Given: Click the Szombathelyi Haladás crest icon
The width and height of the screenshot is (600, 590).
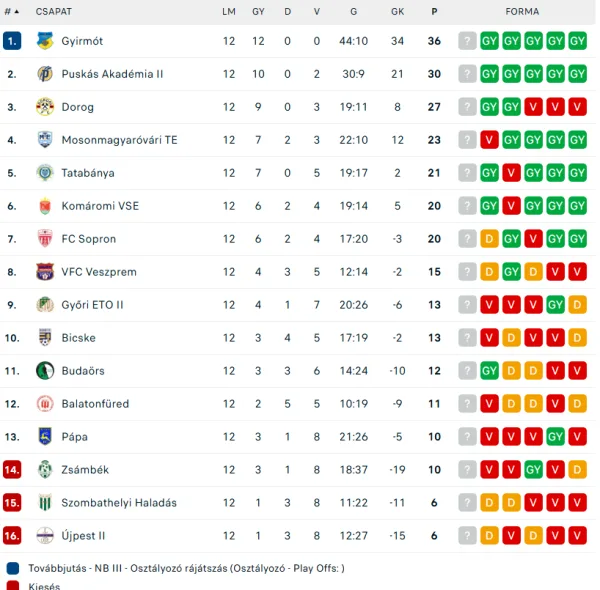Looking at the screenshot, I should tap(44, 503).
